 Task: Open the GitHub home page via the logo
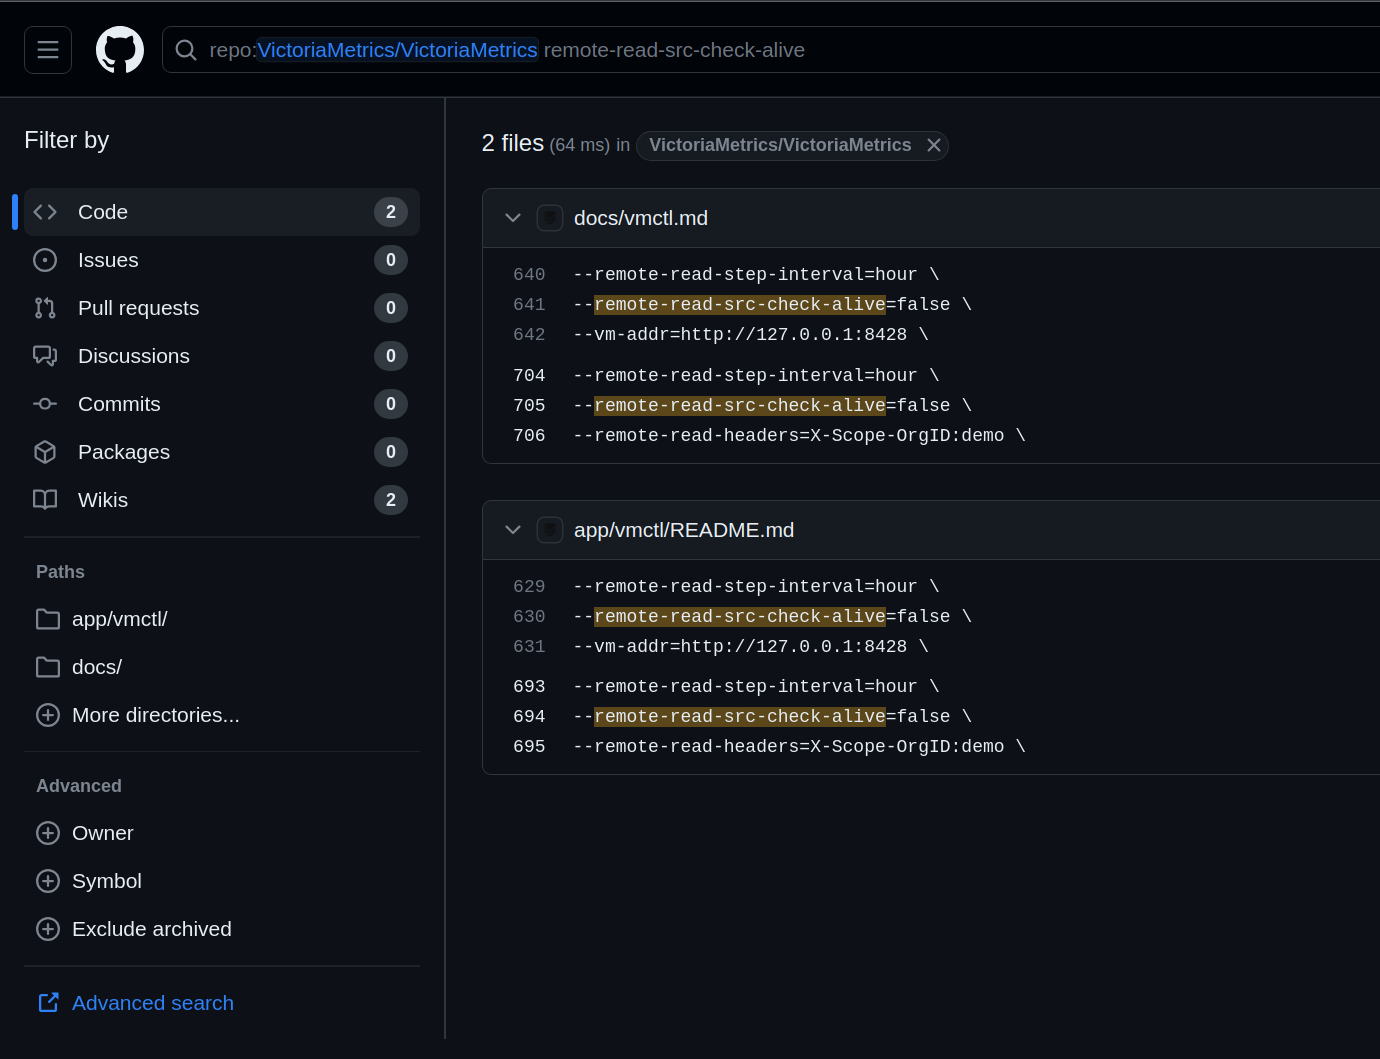[119, 49]
